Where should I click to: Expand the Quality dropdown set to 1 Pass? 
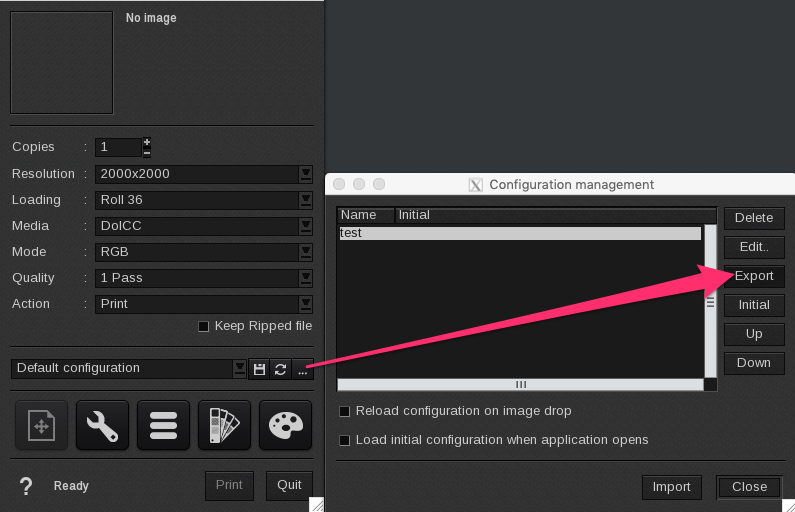(306, 278)
